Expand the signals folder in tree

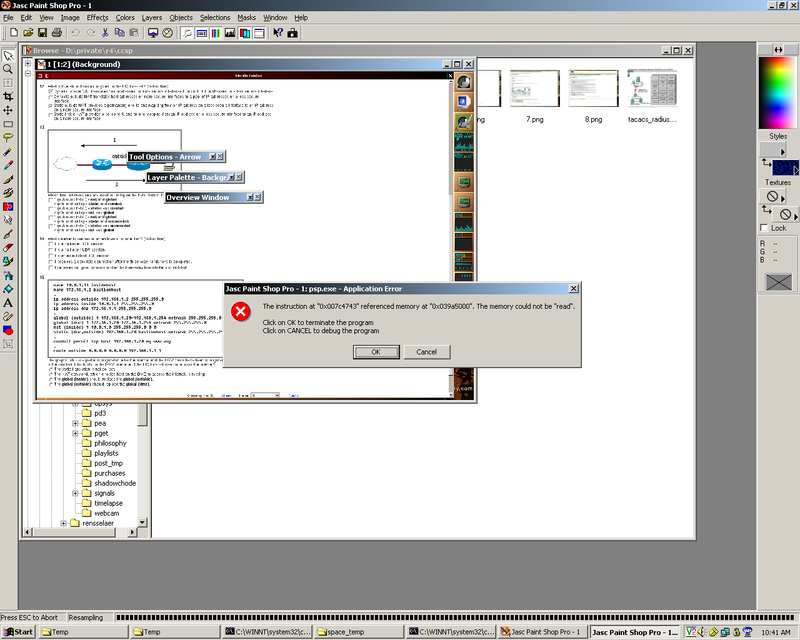coord(75,493)
